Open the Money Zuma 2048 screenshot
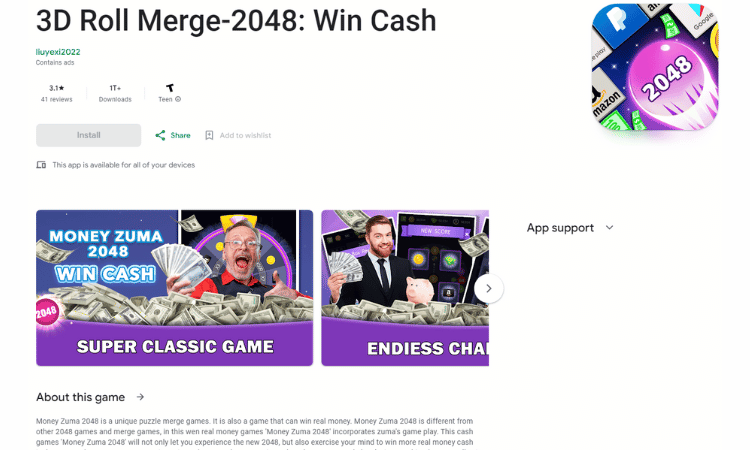The image size is (750, 450). click(x=175, y=288)
